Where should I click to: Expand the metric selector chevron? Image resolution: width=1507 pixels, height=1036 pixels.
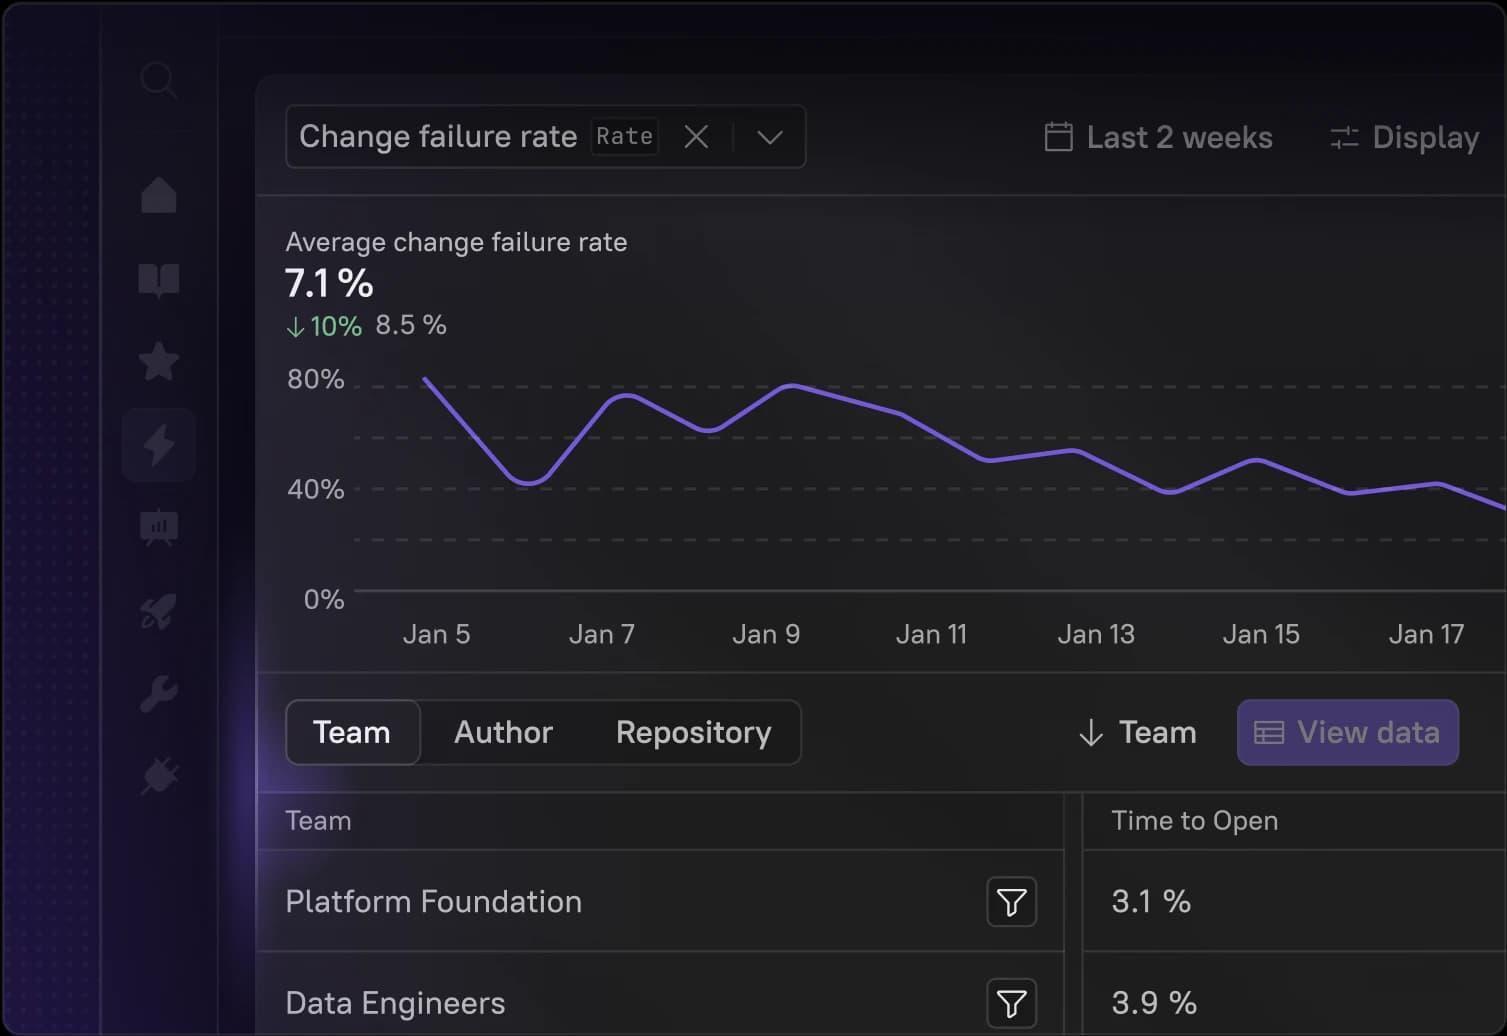(x=769, y=137)
